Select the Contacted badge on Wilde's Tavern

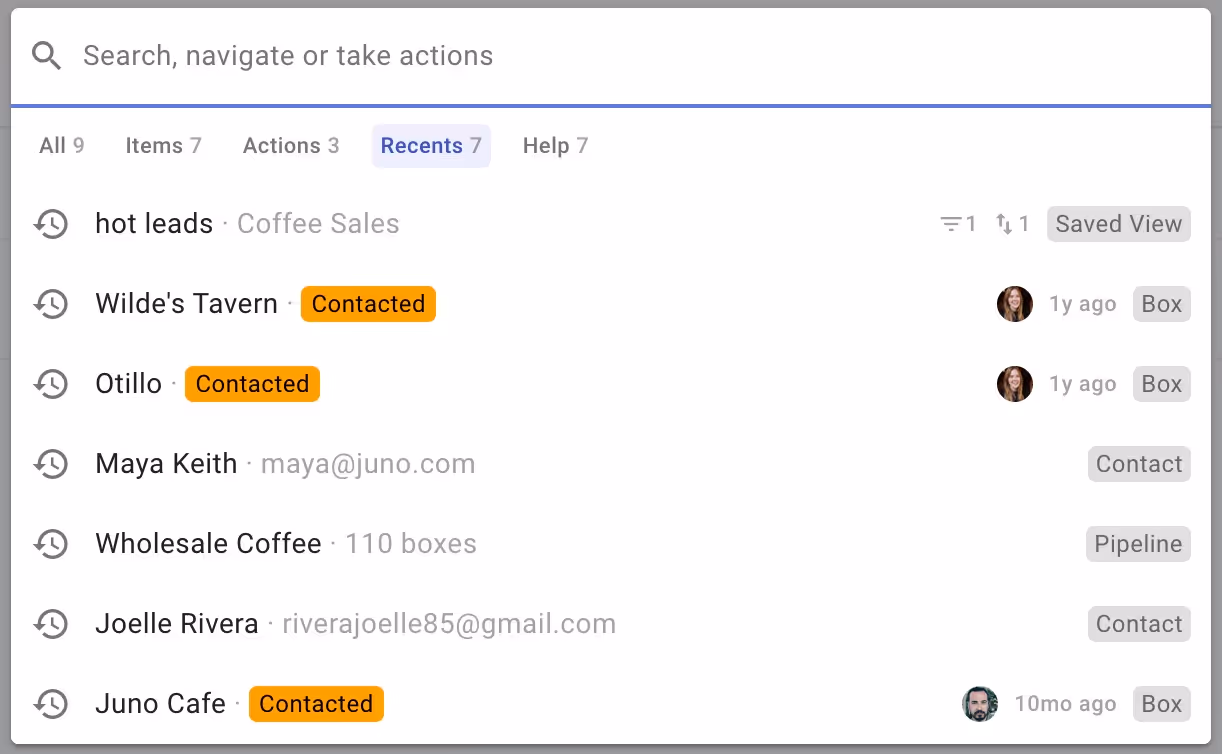coord(368,304)
